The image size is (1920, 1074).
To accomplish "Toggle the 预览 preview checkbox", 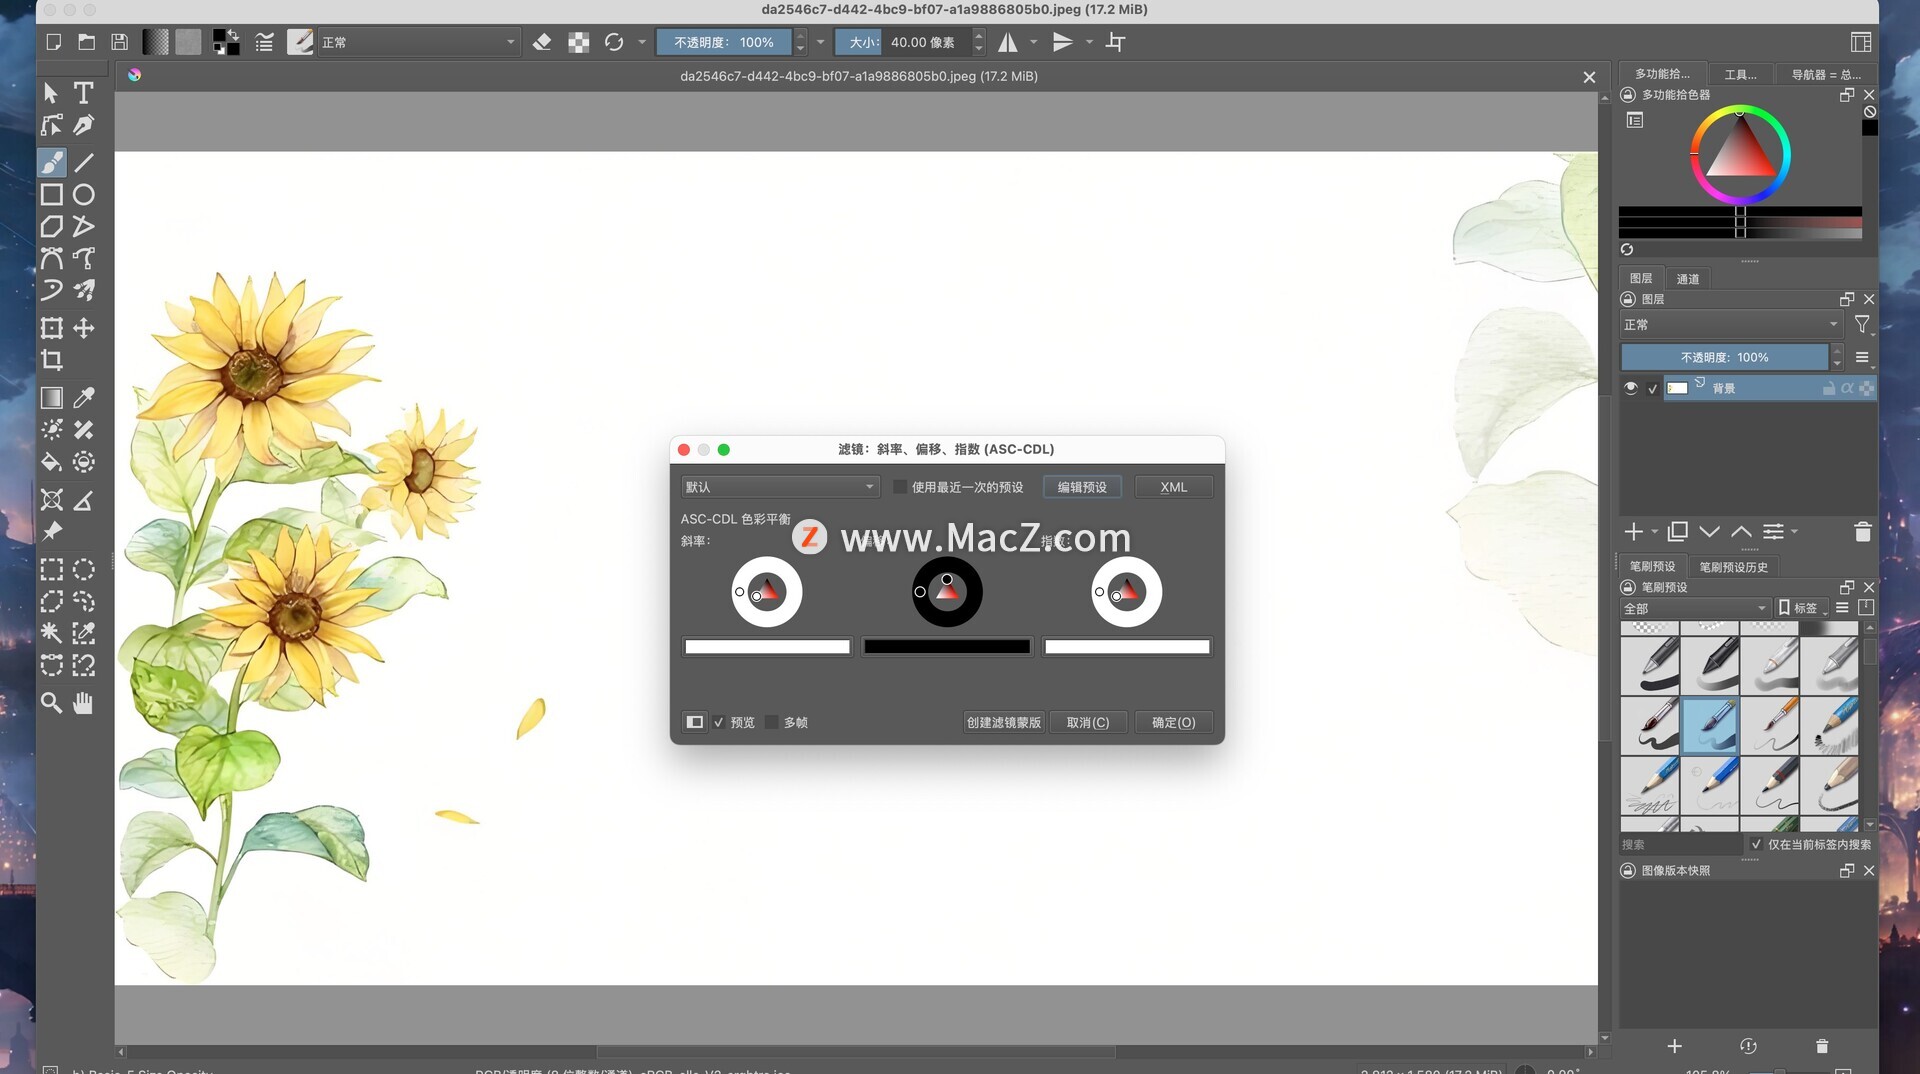I will (719, 722).
